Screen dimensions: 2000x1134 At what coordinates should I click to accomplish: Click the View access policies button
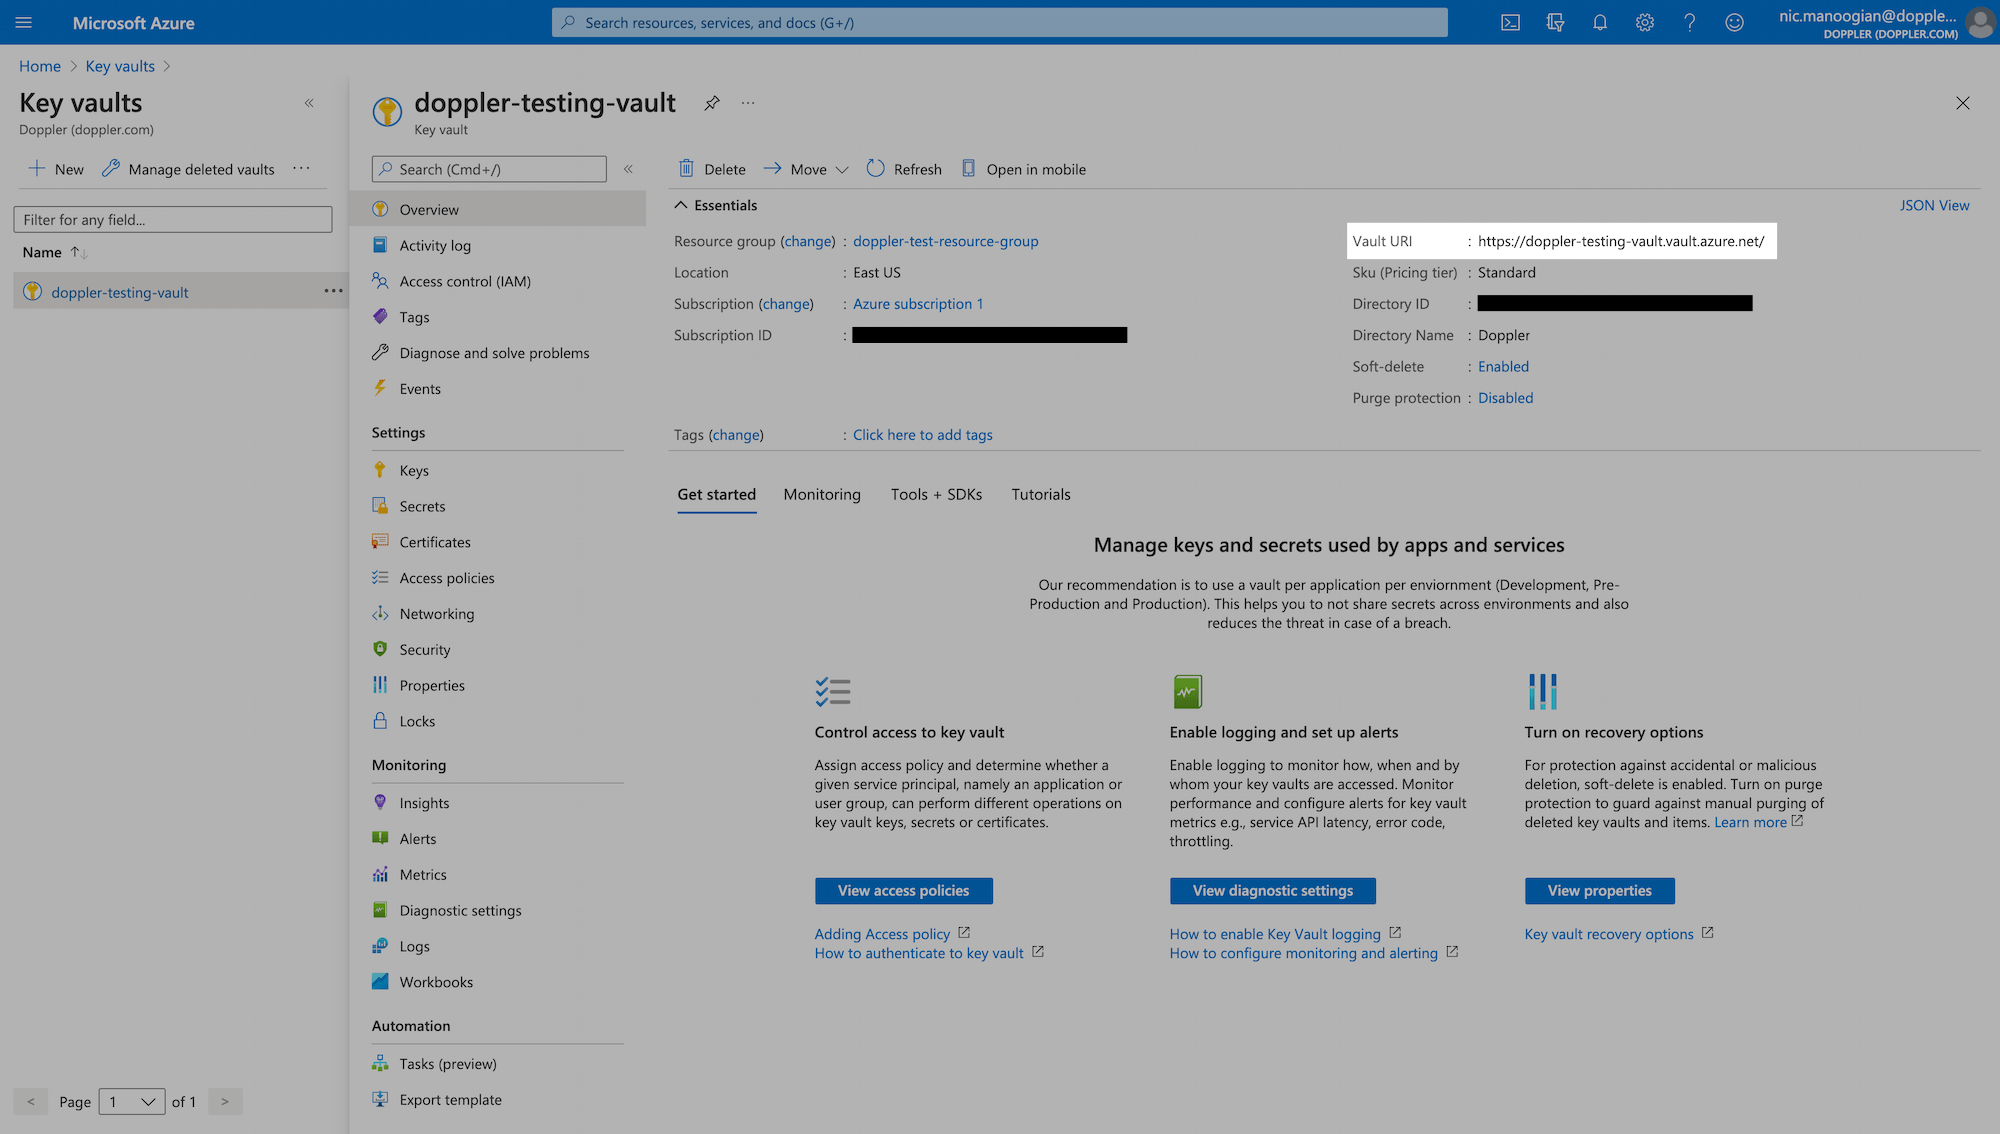coord(903,890)
